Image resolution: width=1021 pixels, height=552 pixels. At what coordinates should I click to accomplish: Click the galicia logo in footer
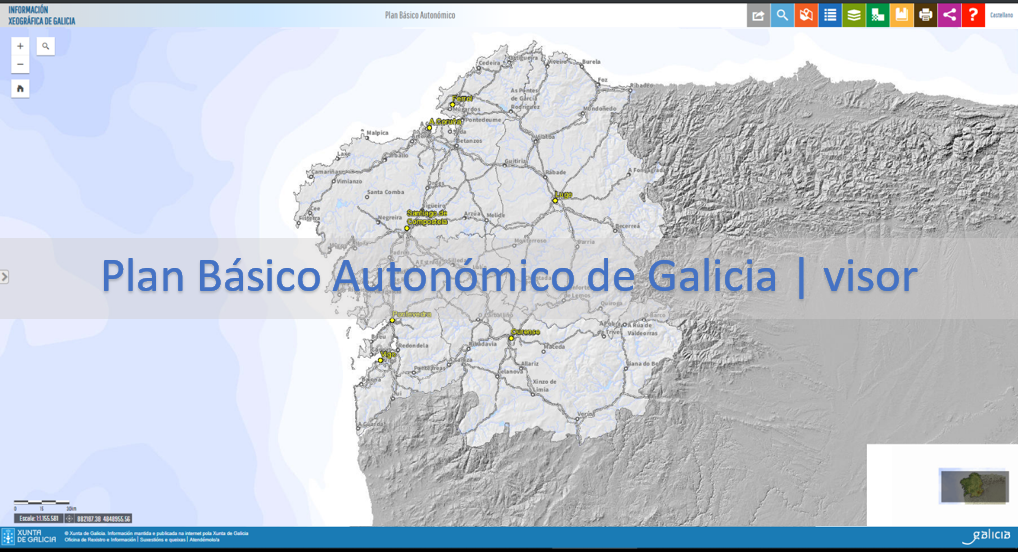pyautogui.click(x=986, y=536)
